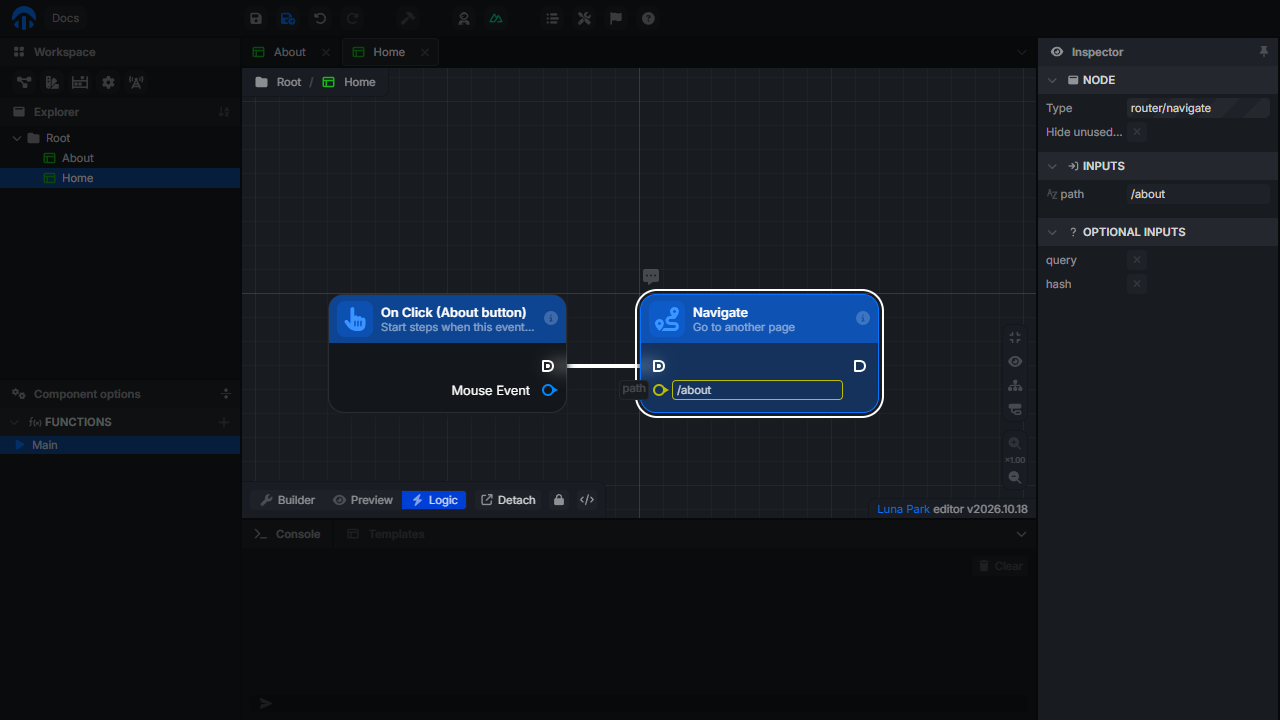1280x720 pixels.
Task: Click the Save icon in the top toolbar
Action: (256, 18)
